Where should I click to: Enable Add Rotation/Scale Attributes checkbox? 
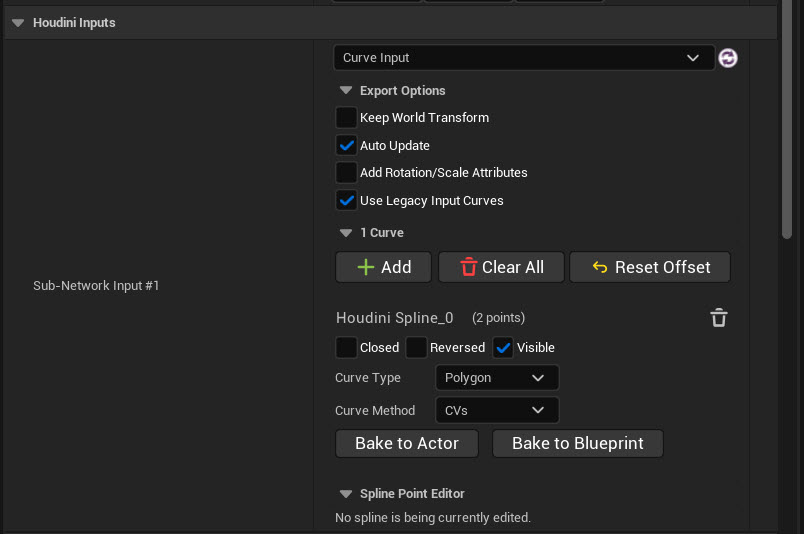pyautogui.click(x=346, y=172)
